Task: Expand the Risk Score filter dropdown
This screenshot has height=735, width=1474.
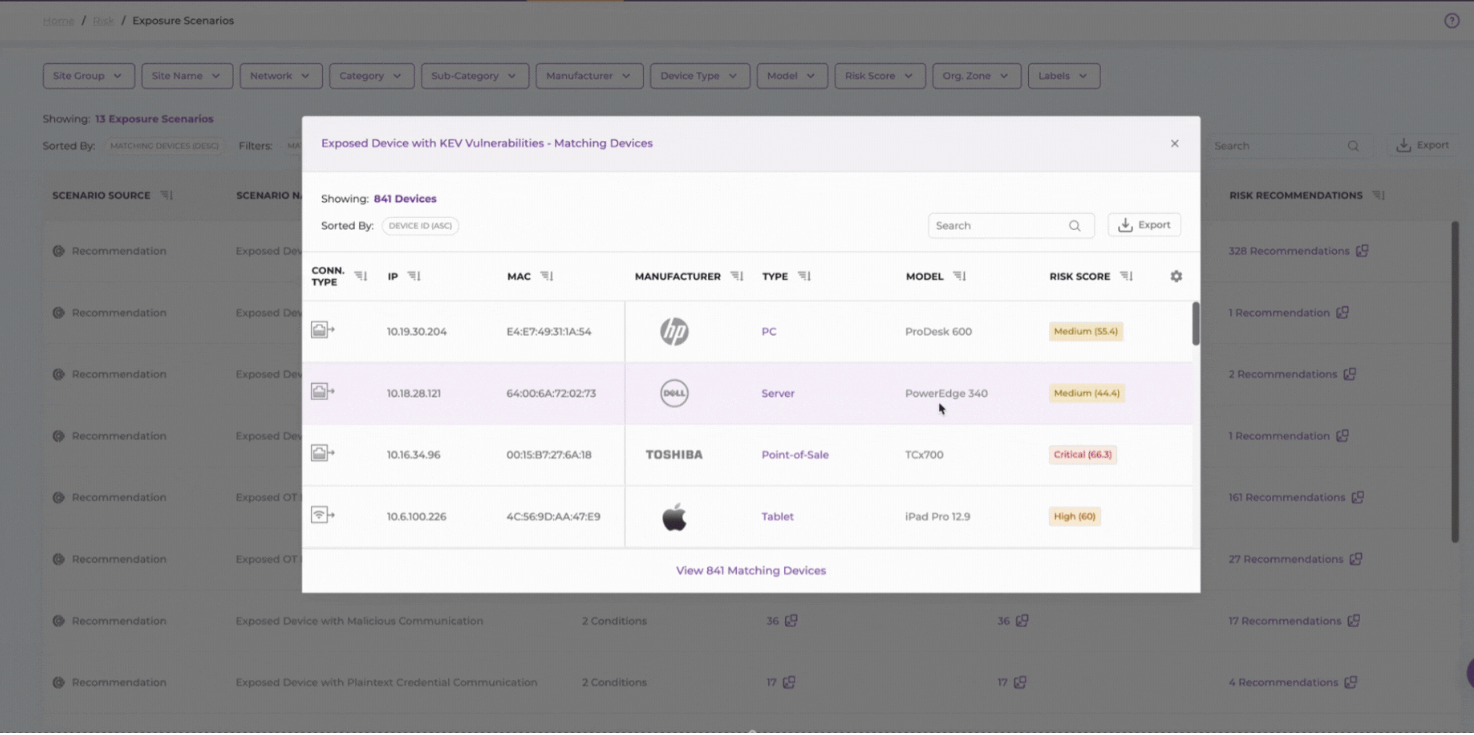Action: click(x=879, y=76)
